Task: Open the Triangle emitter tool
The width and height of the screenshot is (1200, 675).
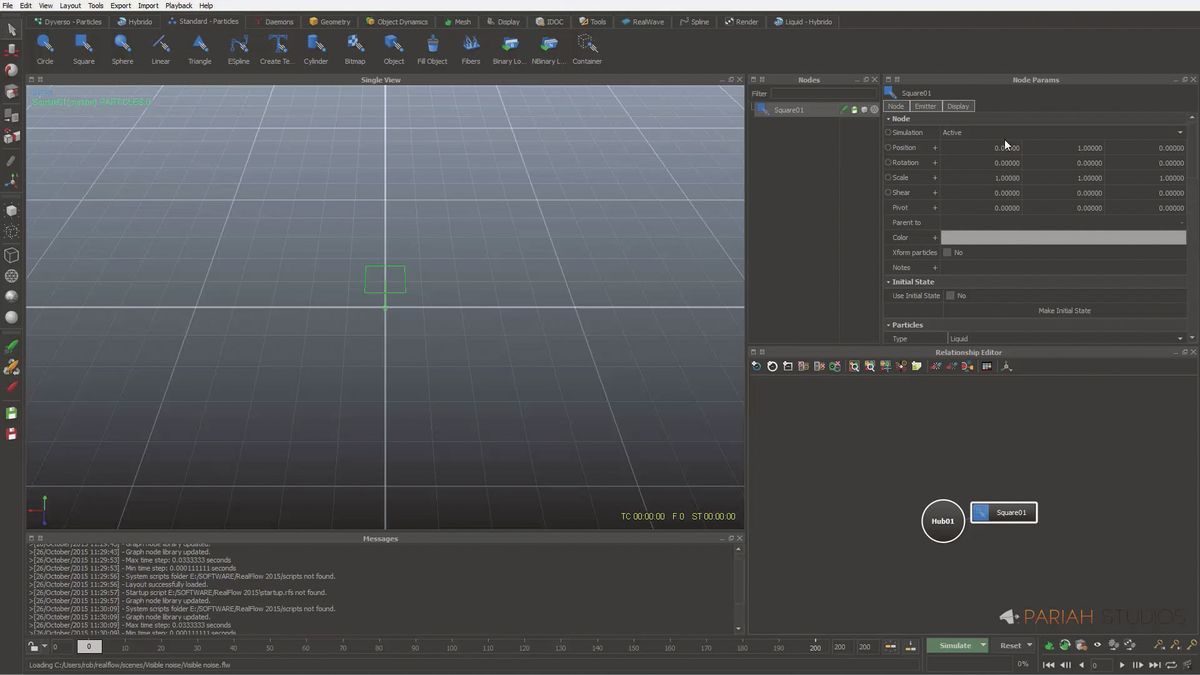Action: pos(199,47)
